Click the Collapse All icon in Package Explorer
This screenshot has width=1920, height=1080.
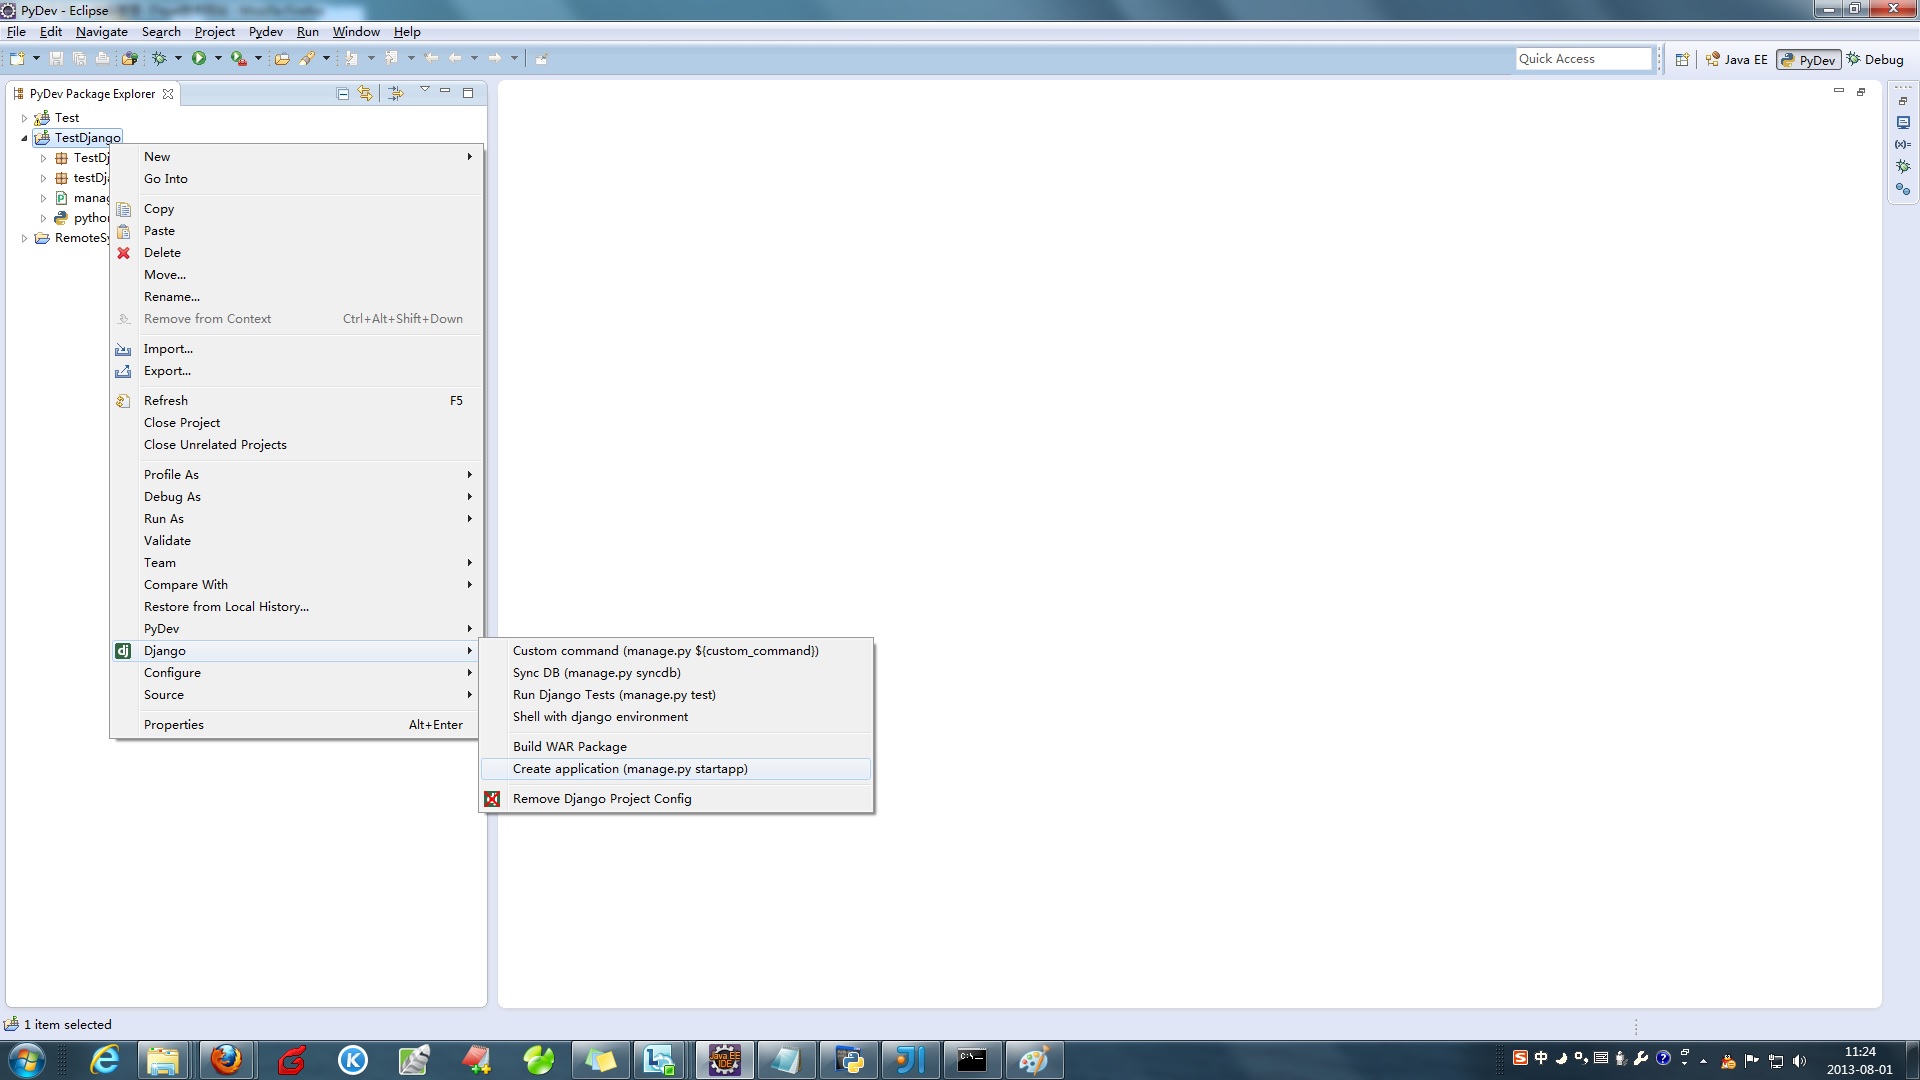[343, 93]
